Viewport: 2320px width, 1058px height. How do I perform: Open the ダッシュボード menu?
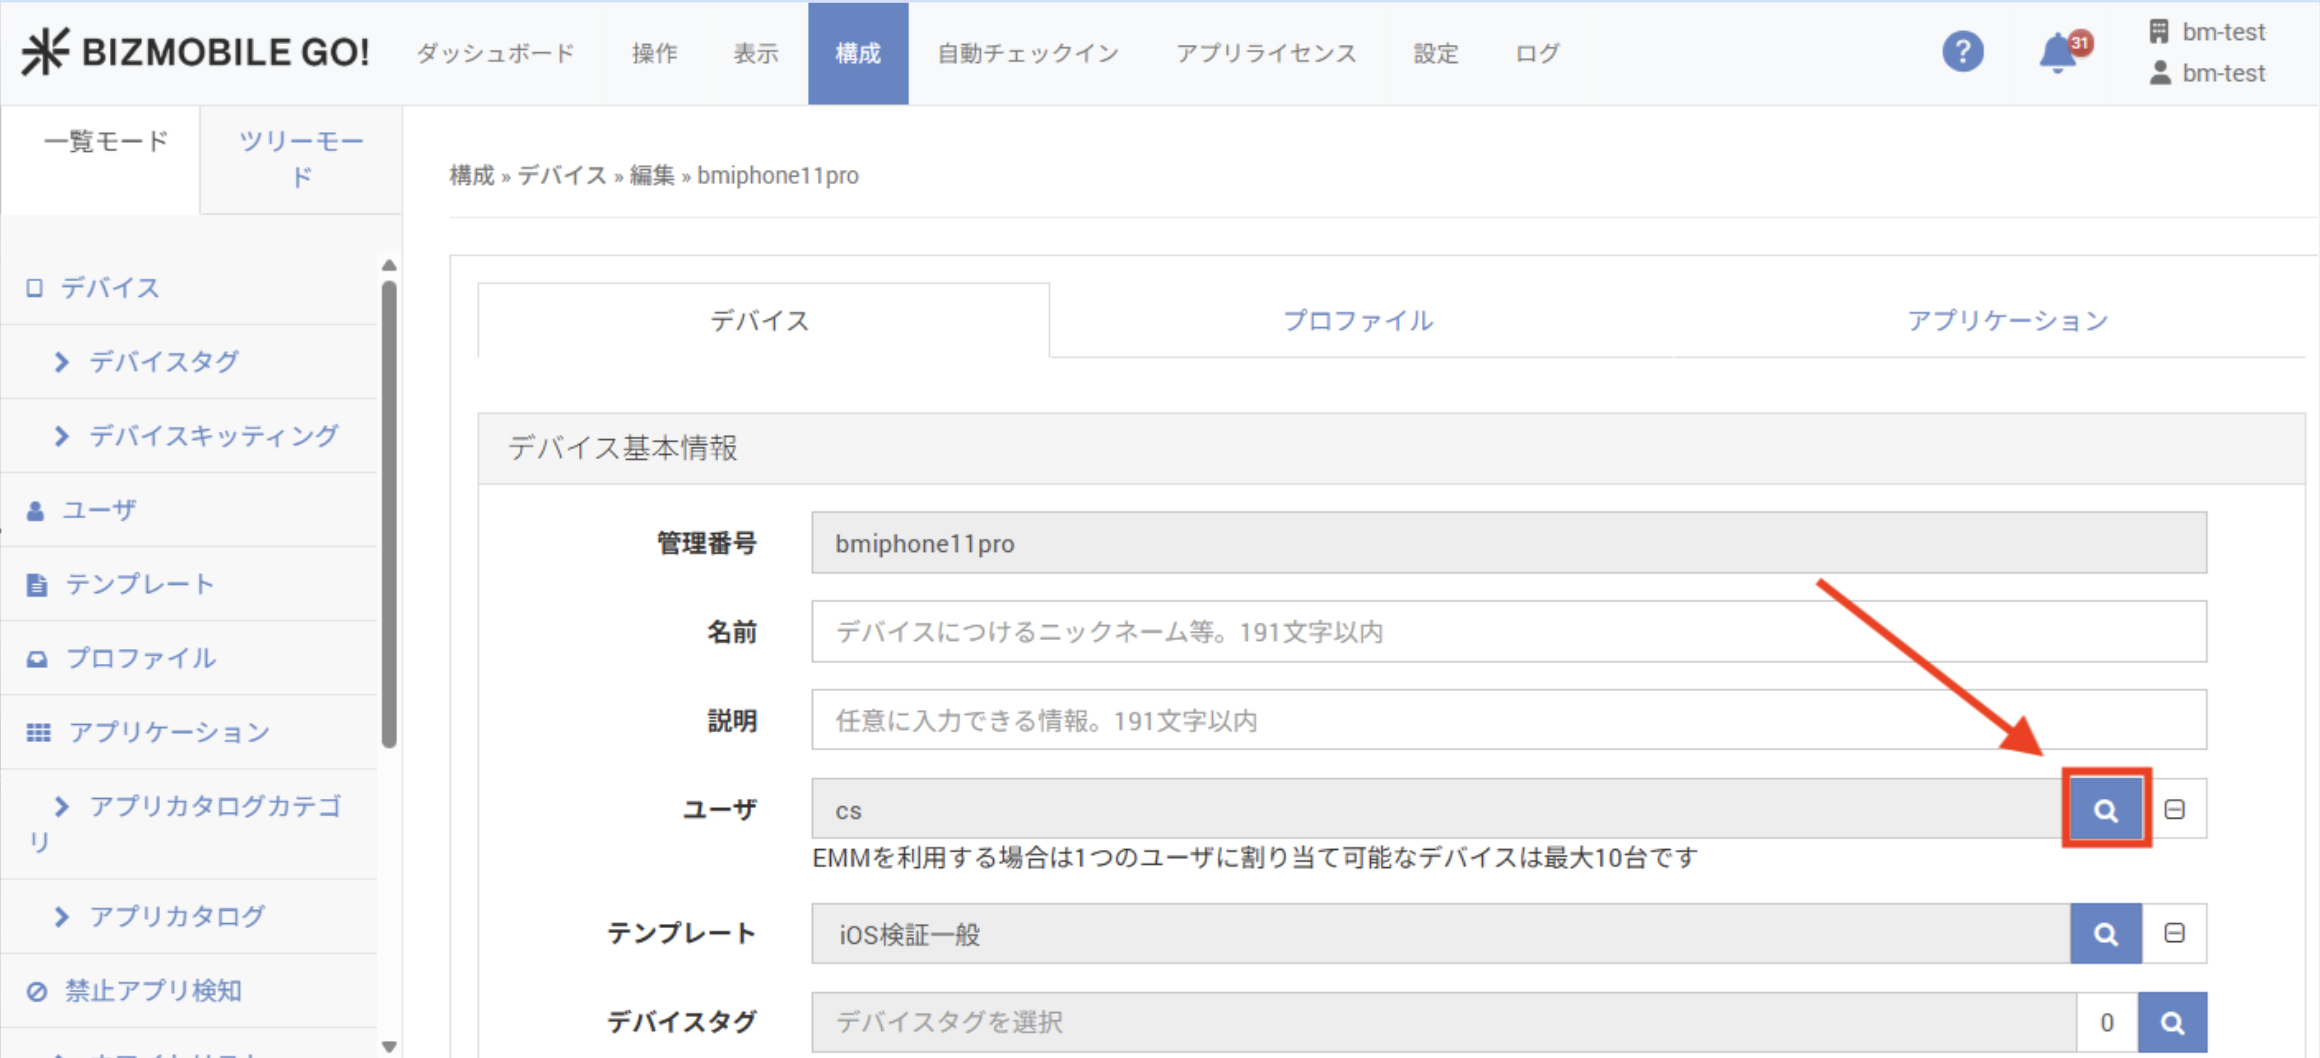click(495, 53)
